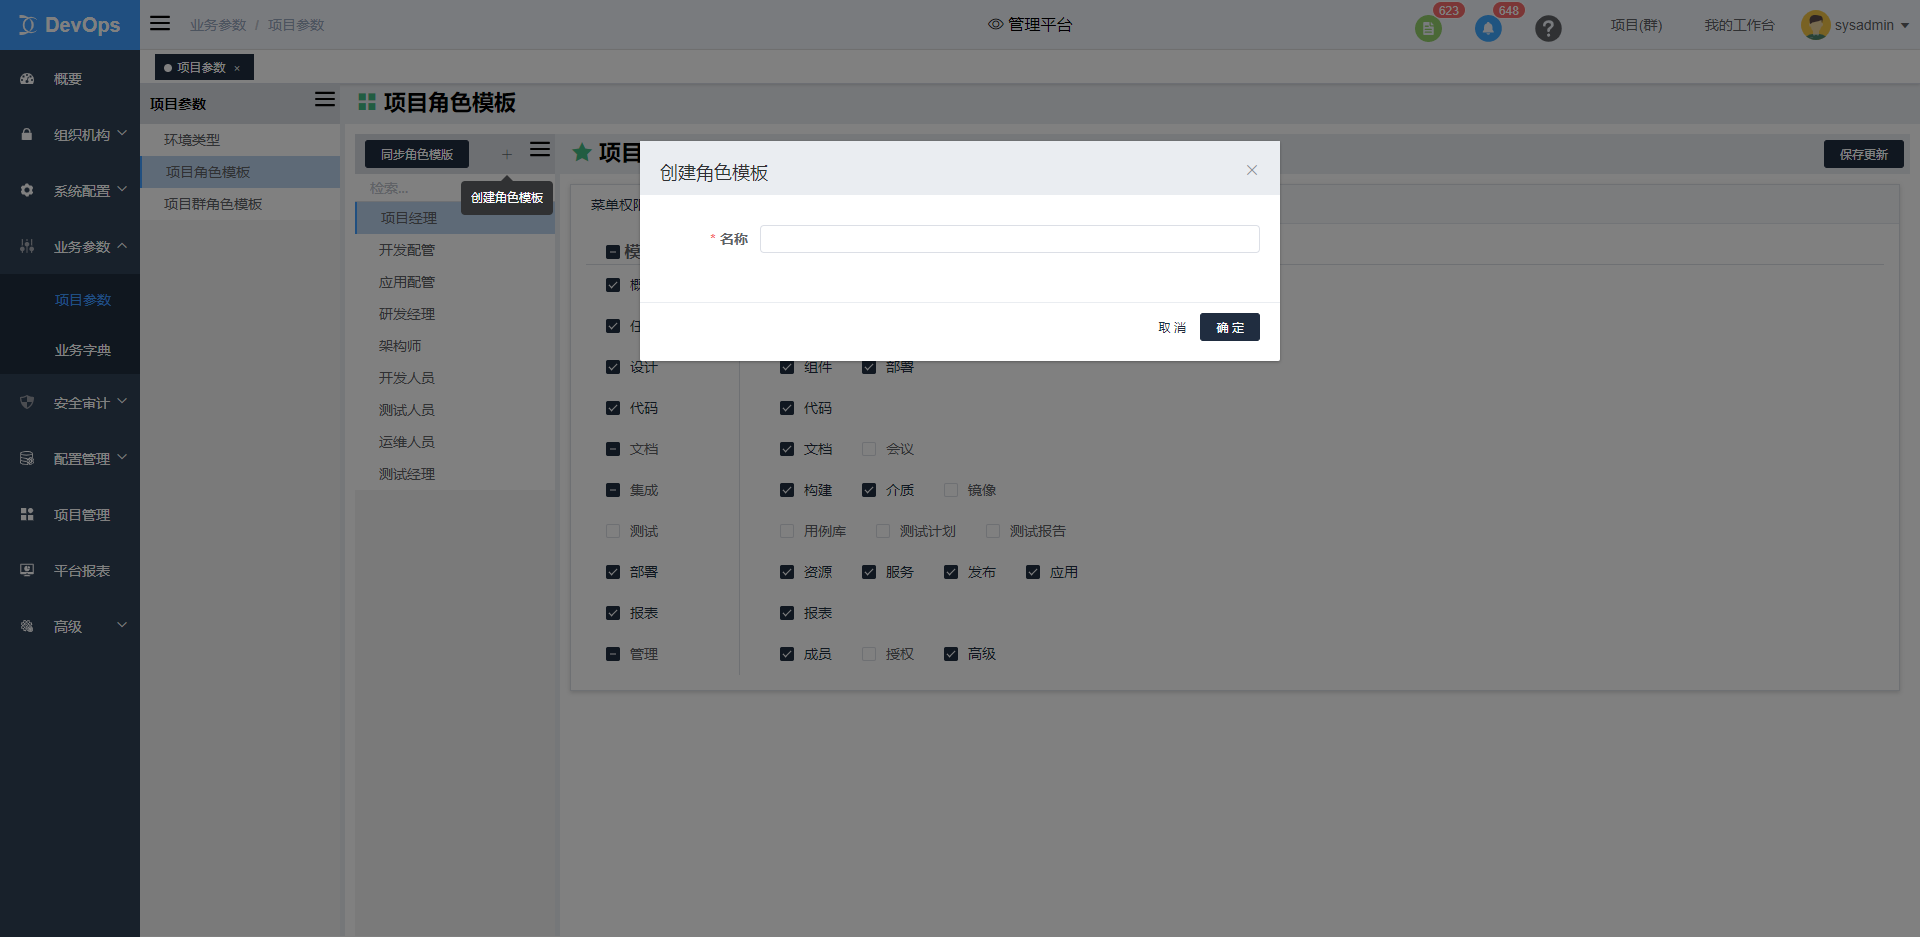Viewport: 1920px width, 937px height.
Task: Enable the 会议 checkbox
Action: pyautogui.click(x=869, y=449)
